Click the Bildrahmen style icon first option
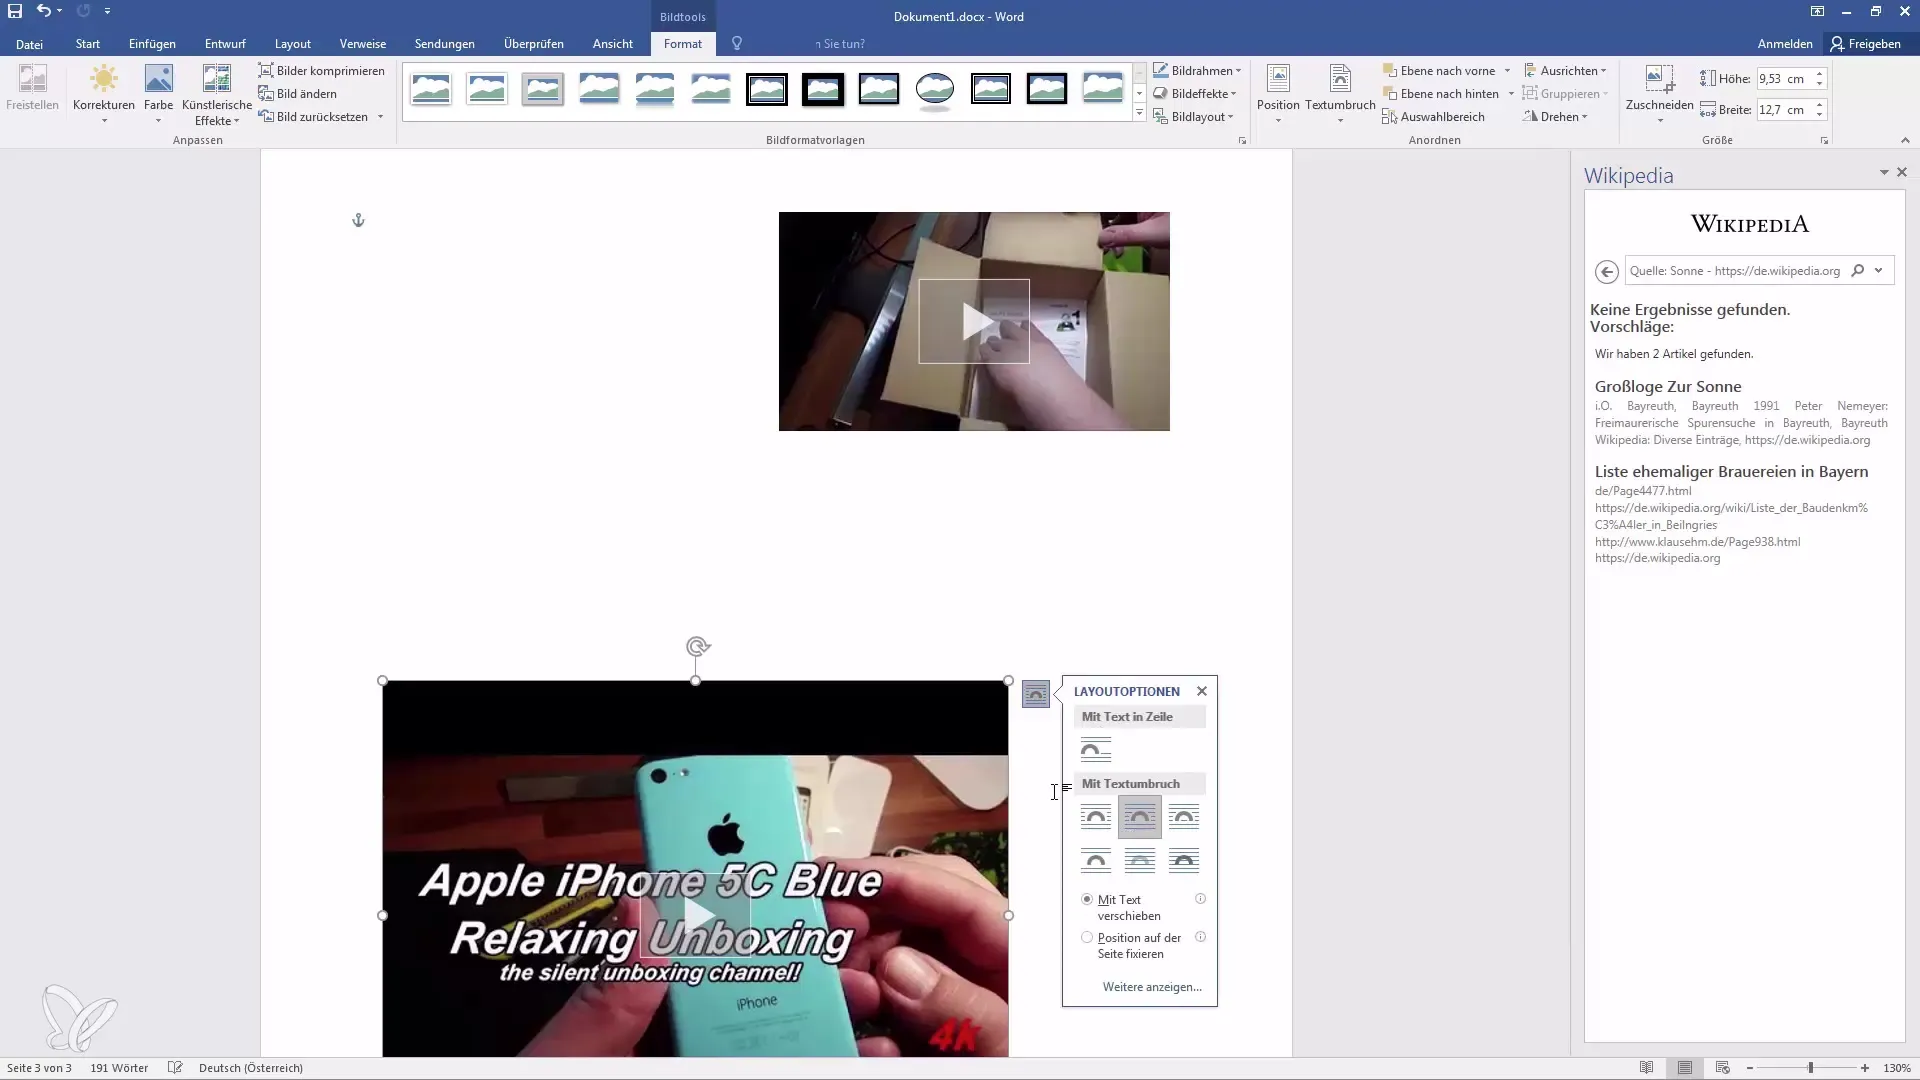Screen dimensions: 1920x1080 point(431,88)
